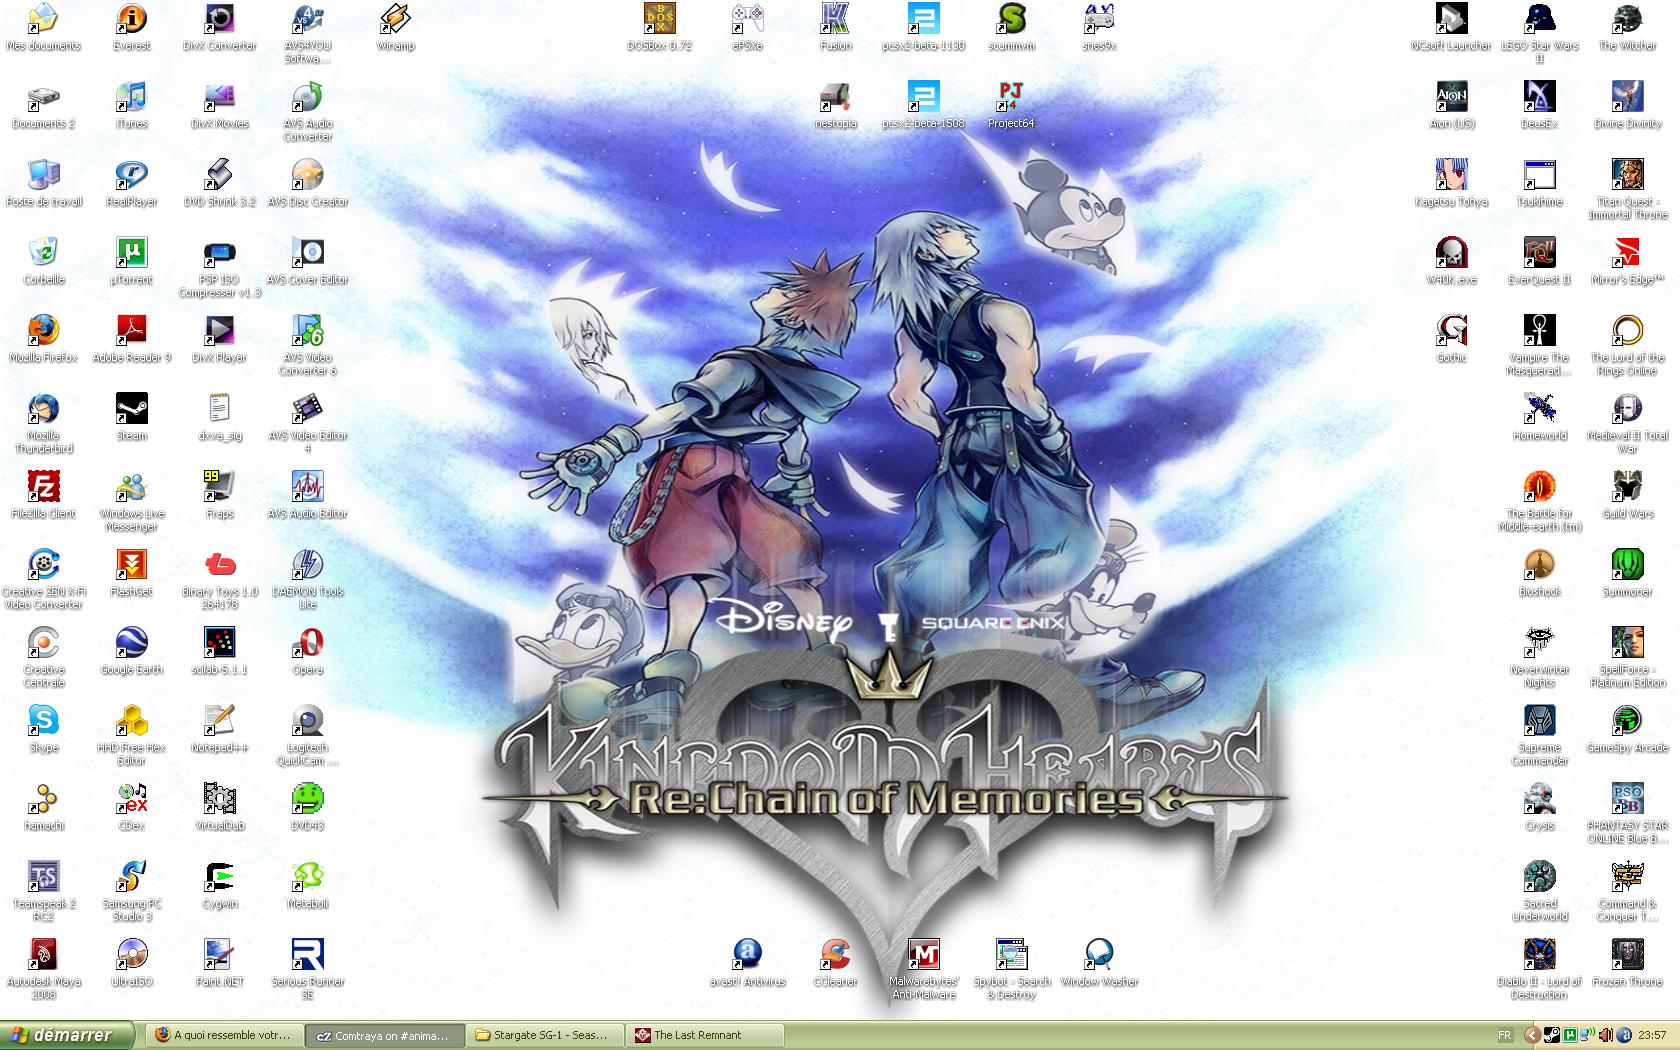The width and height of the screenshot is (1680, 1050).
Task: Select the Skype desktop icon
Action: pyautogui.click(x=44, y=722)
